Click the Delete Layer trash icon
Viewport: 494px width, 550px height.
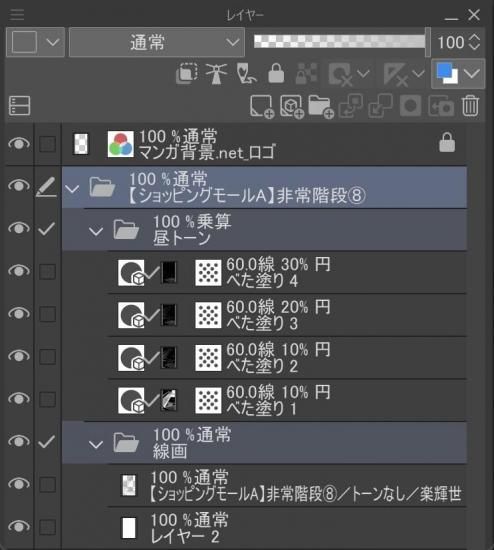coord(470,106)
